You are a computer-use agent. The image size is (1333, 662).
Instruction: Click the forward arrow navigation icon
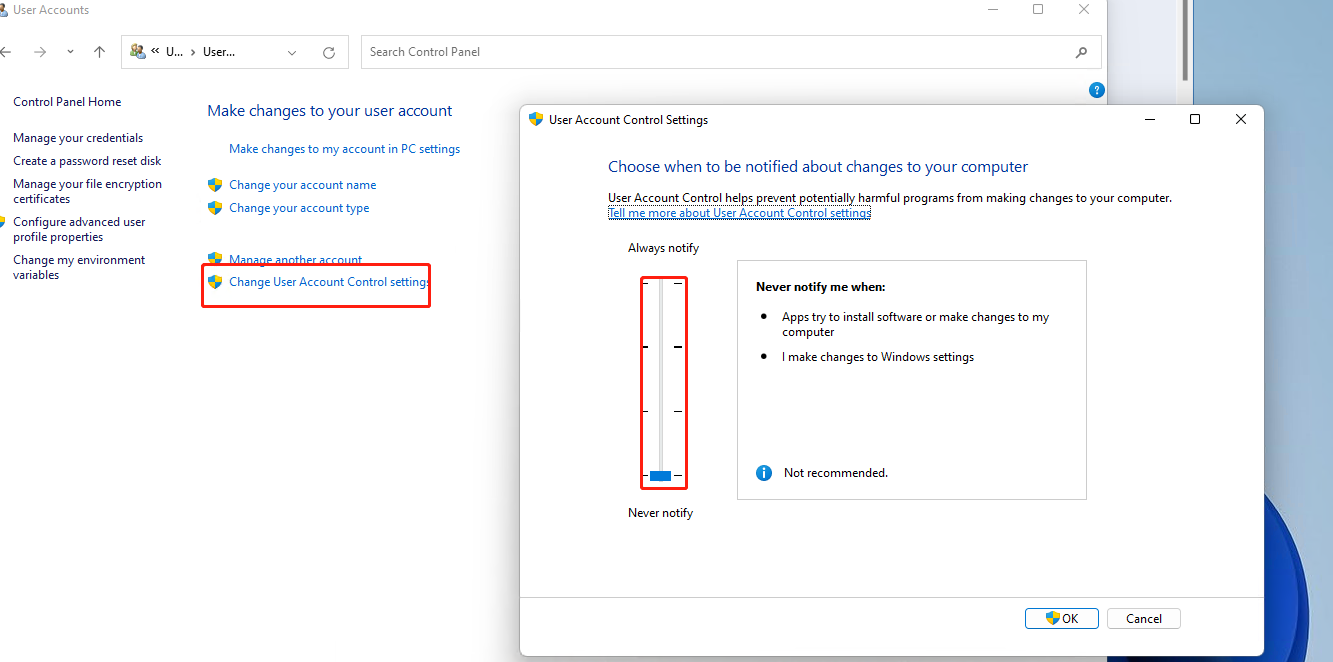[40, 52]
